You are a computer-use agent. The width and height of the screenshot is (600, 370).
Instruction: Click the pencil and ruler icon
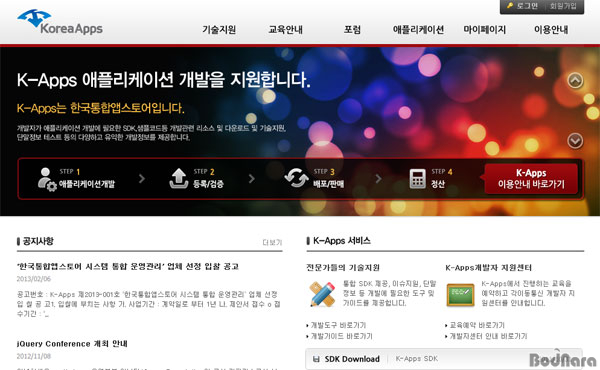[322, 294]
